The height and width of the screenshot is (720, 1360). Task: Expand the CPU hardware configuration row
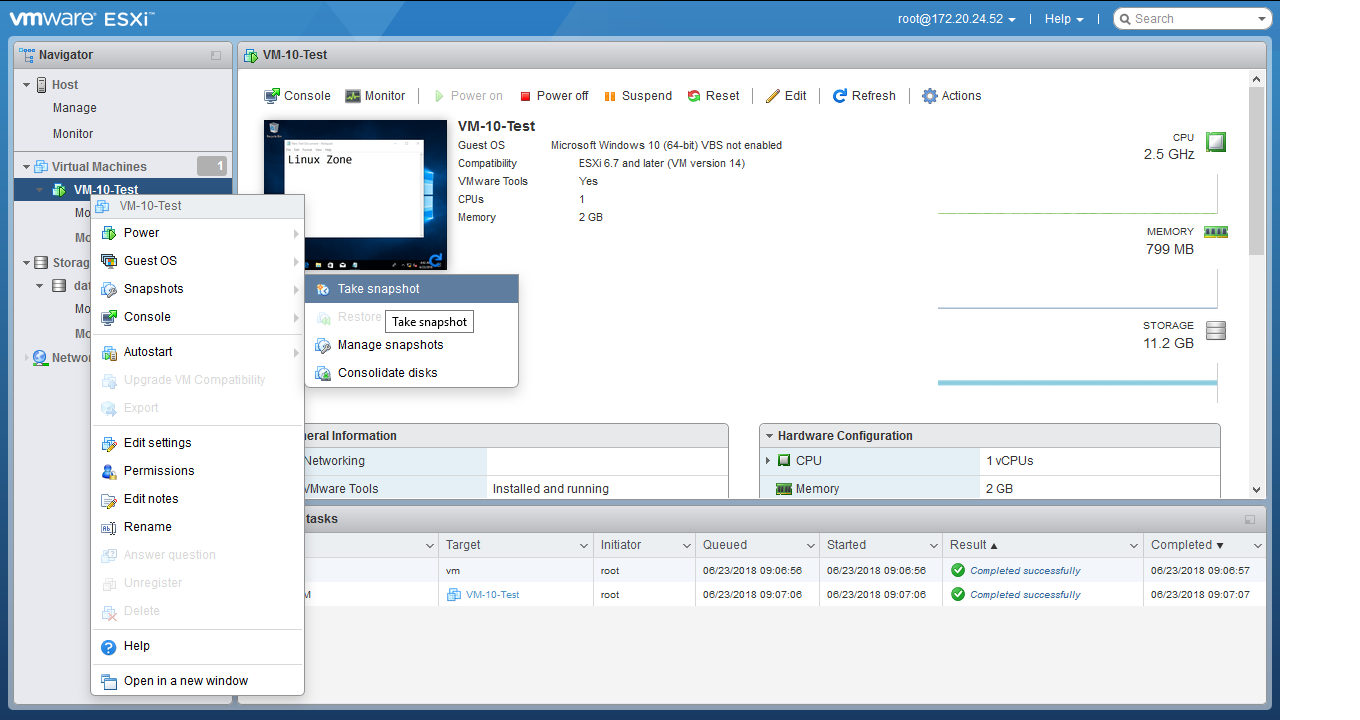pos(768,461)
